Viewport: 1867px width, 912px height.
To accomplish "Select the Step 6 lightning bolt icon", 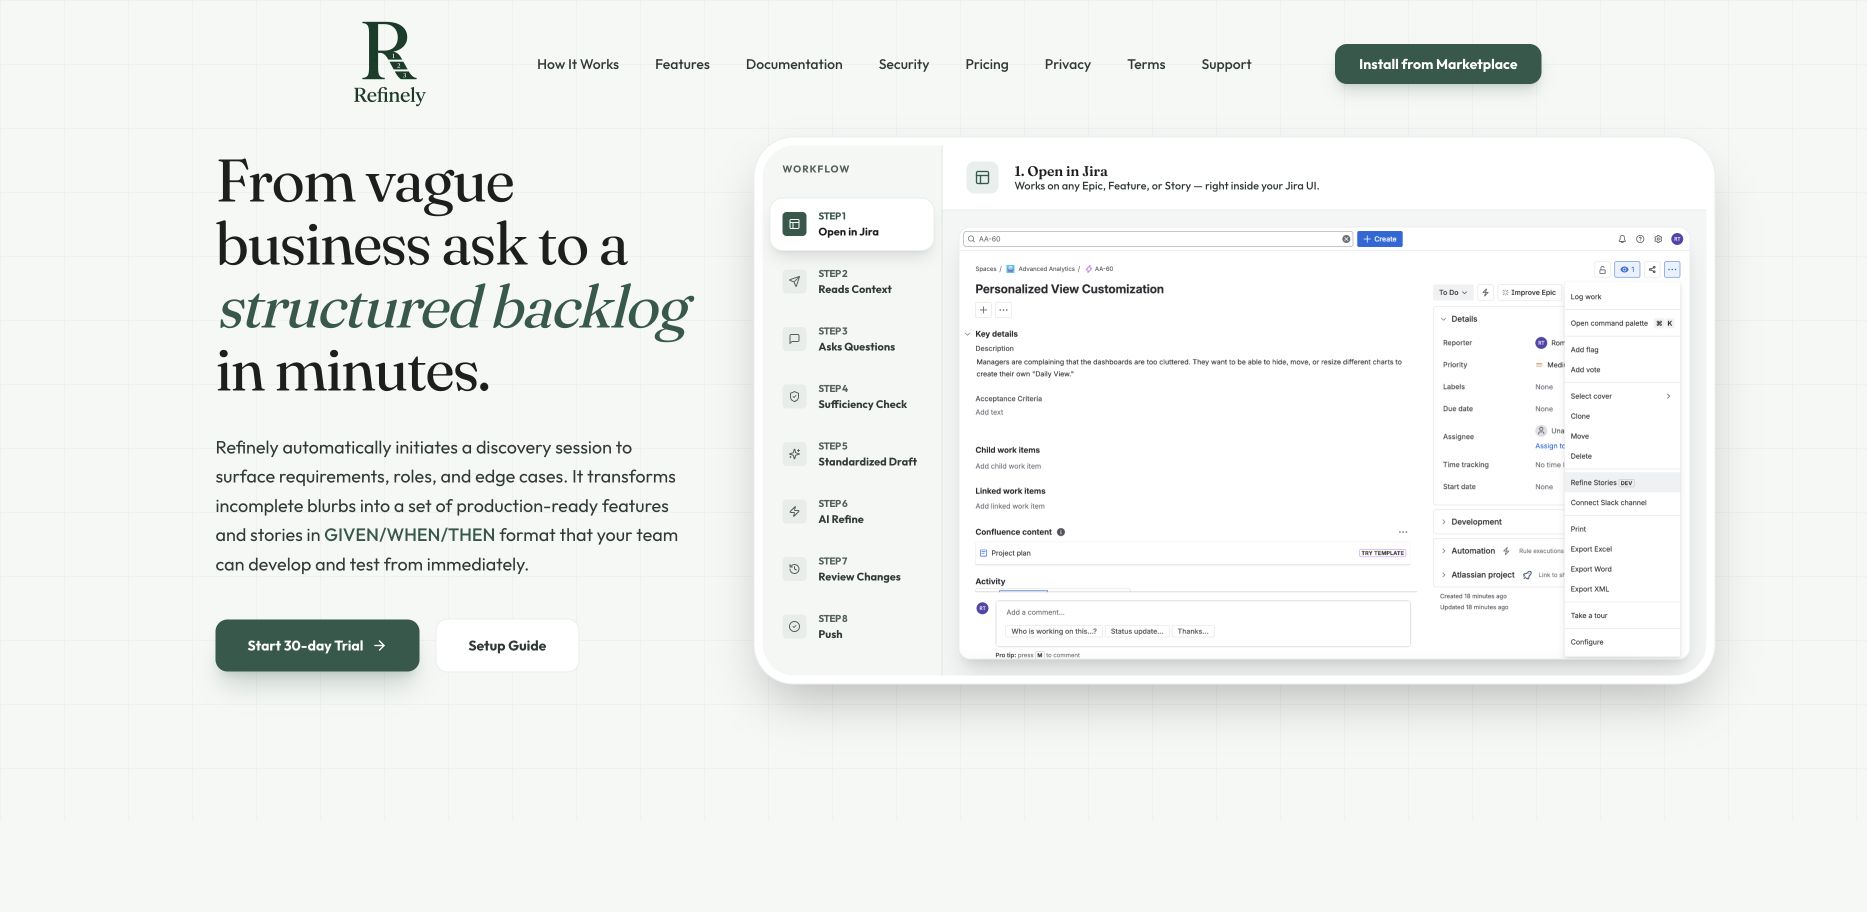I will click(x=794, y=512).
